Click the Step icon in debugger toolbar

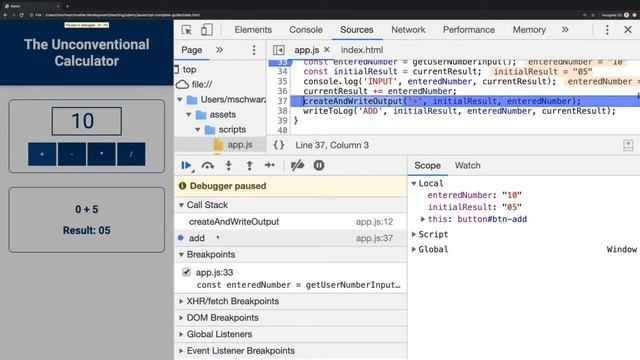(270, 165)
